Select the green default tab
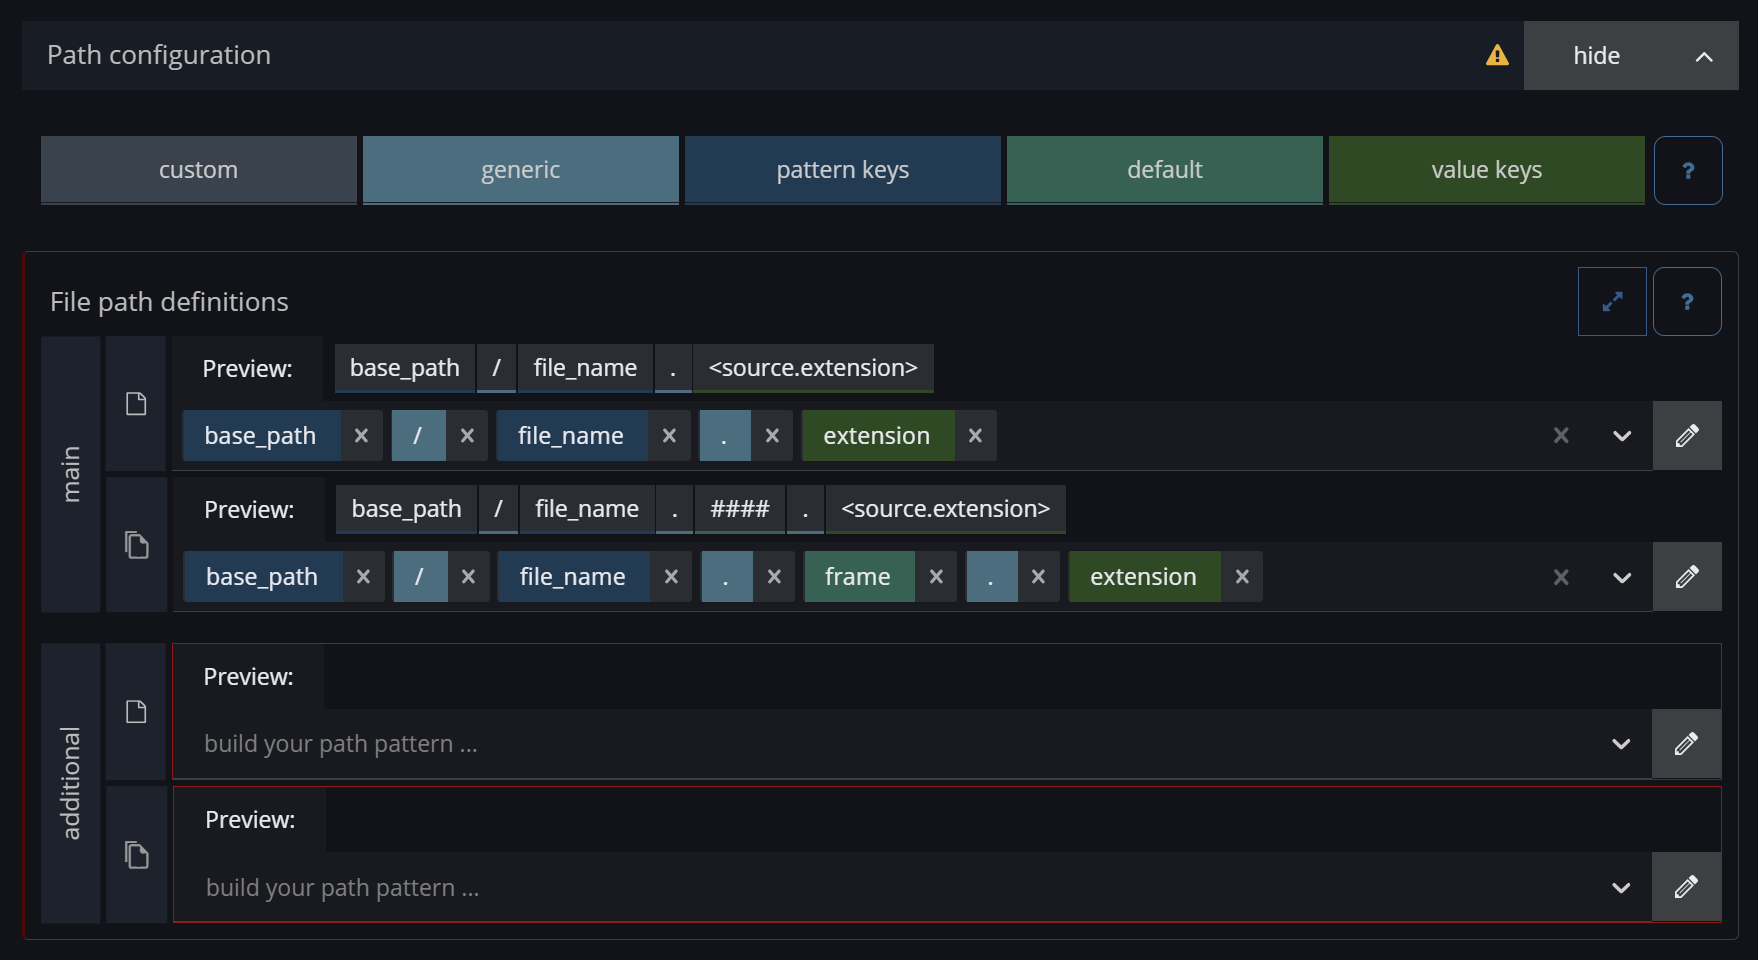 [x=1164, y=170]
